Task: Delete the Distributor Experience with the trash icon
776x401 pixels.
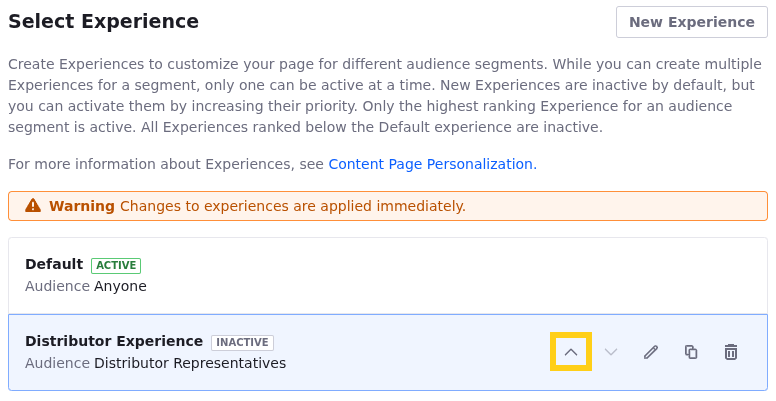Action: tap(731, 352)
